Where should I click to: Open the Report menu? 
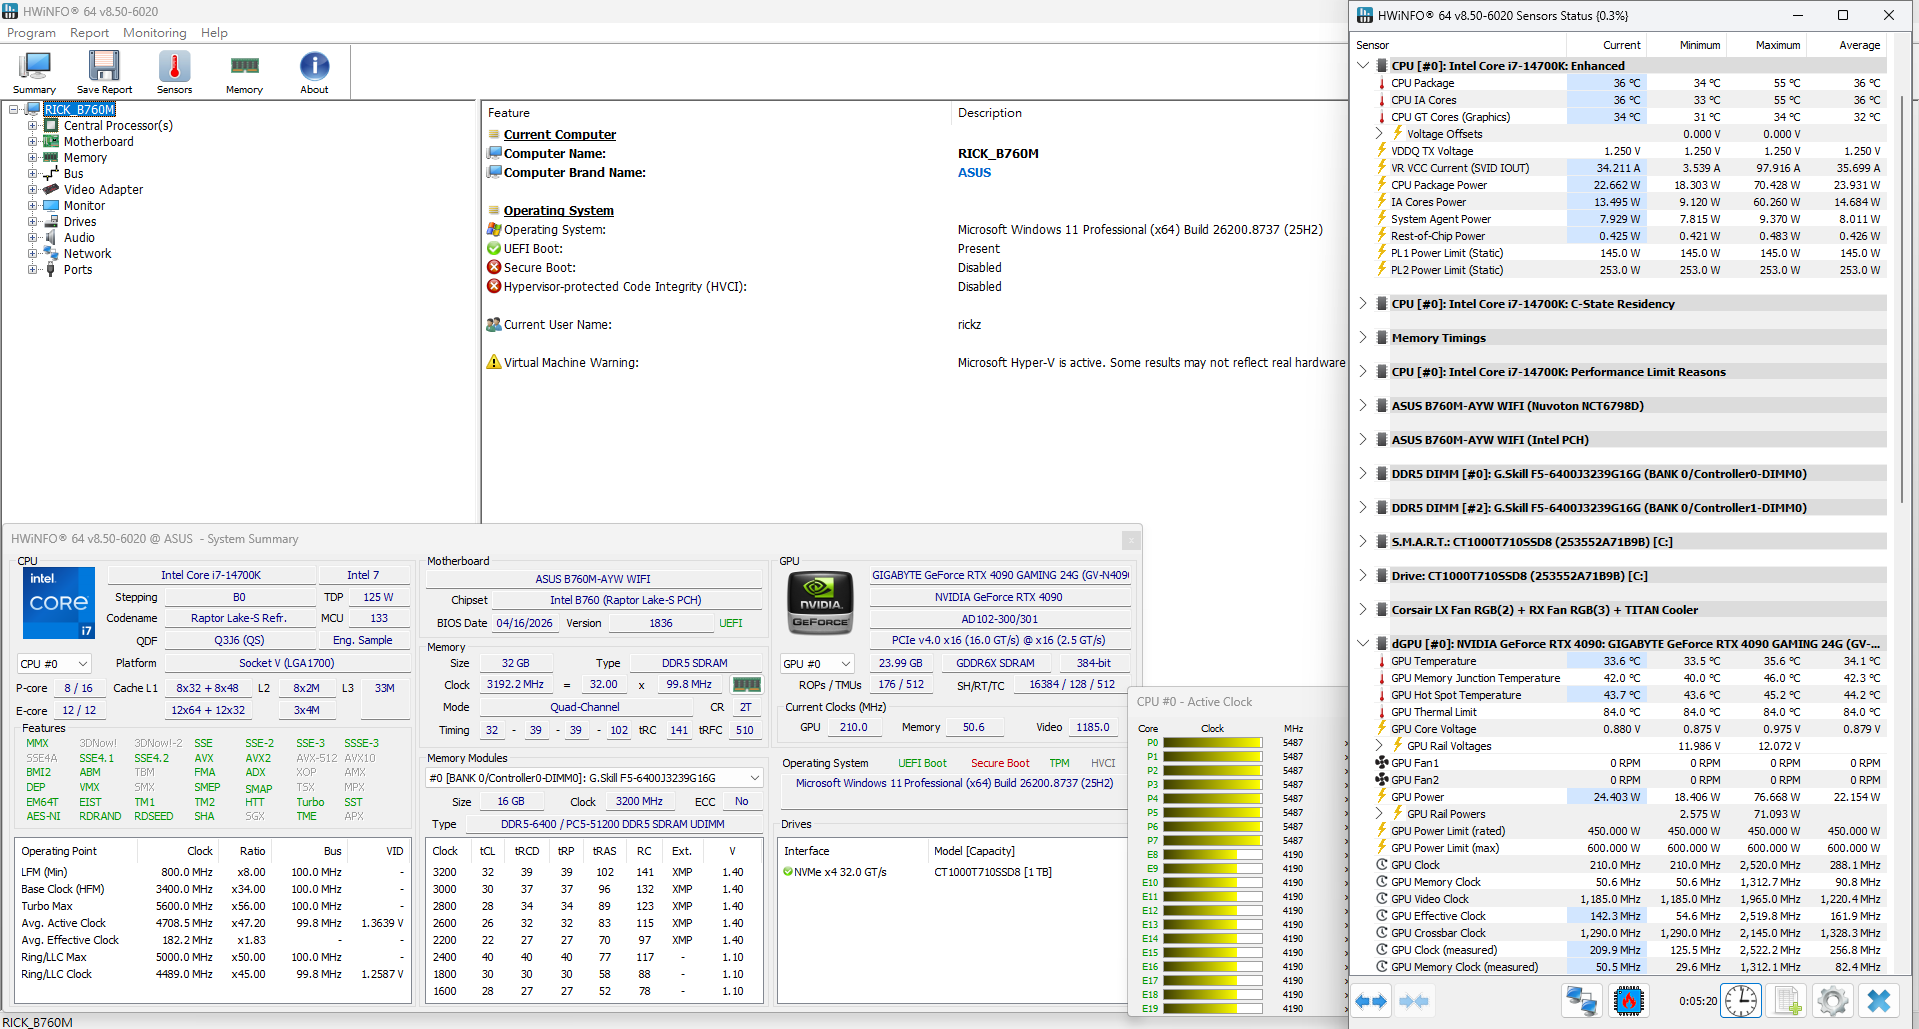point(89,33)
